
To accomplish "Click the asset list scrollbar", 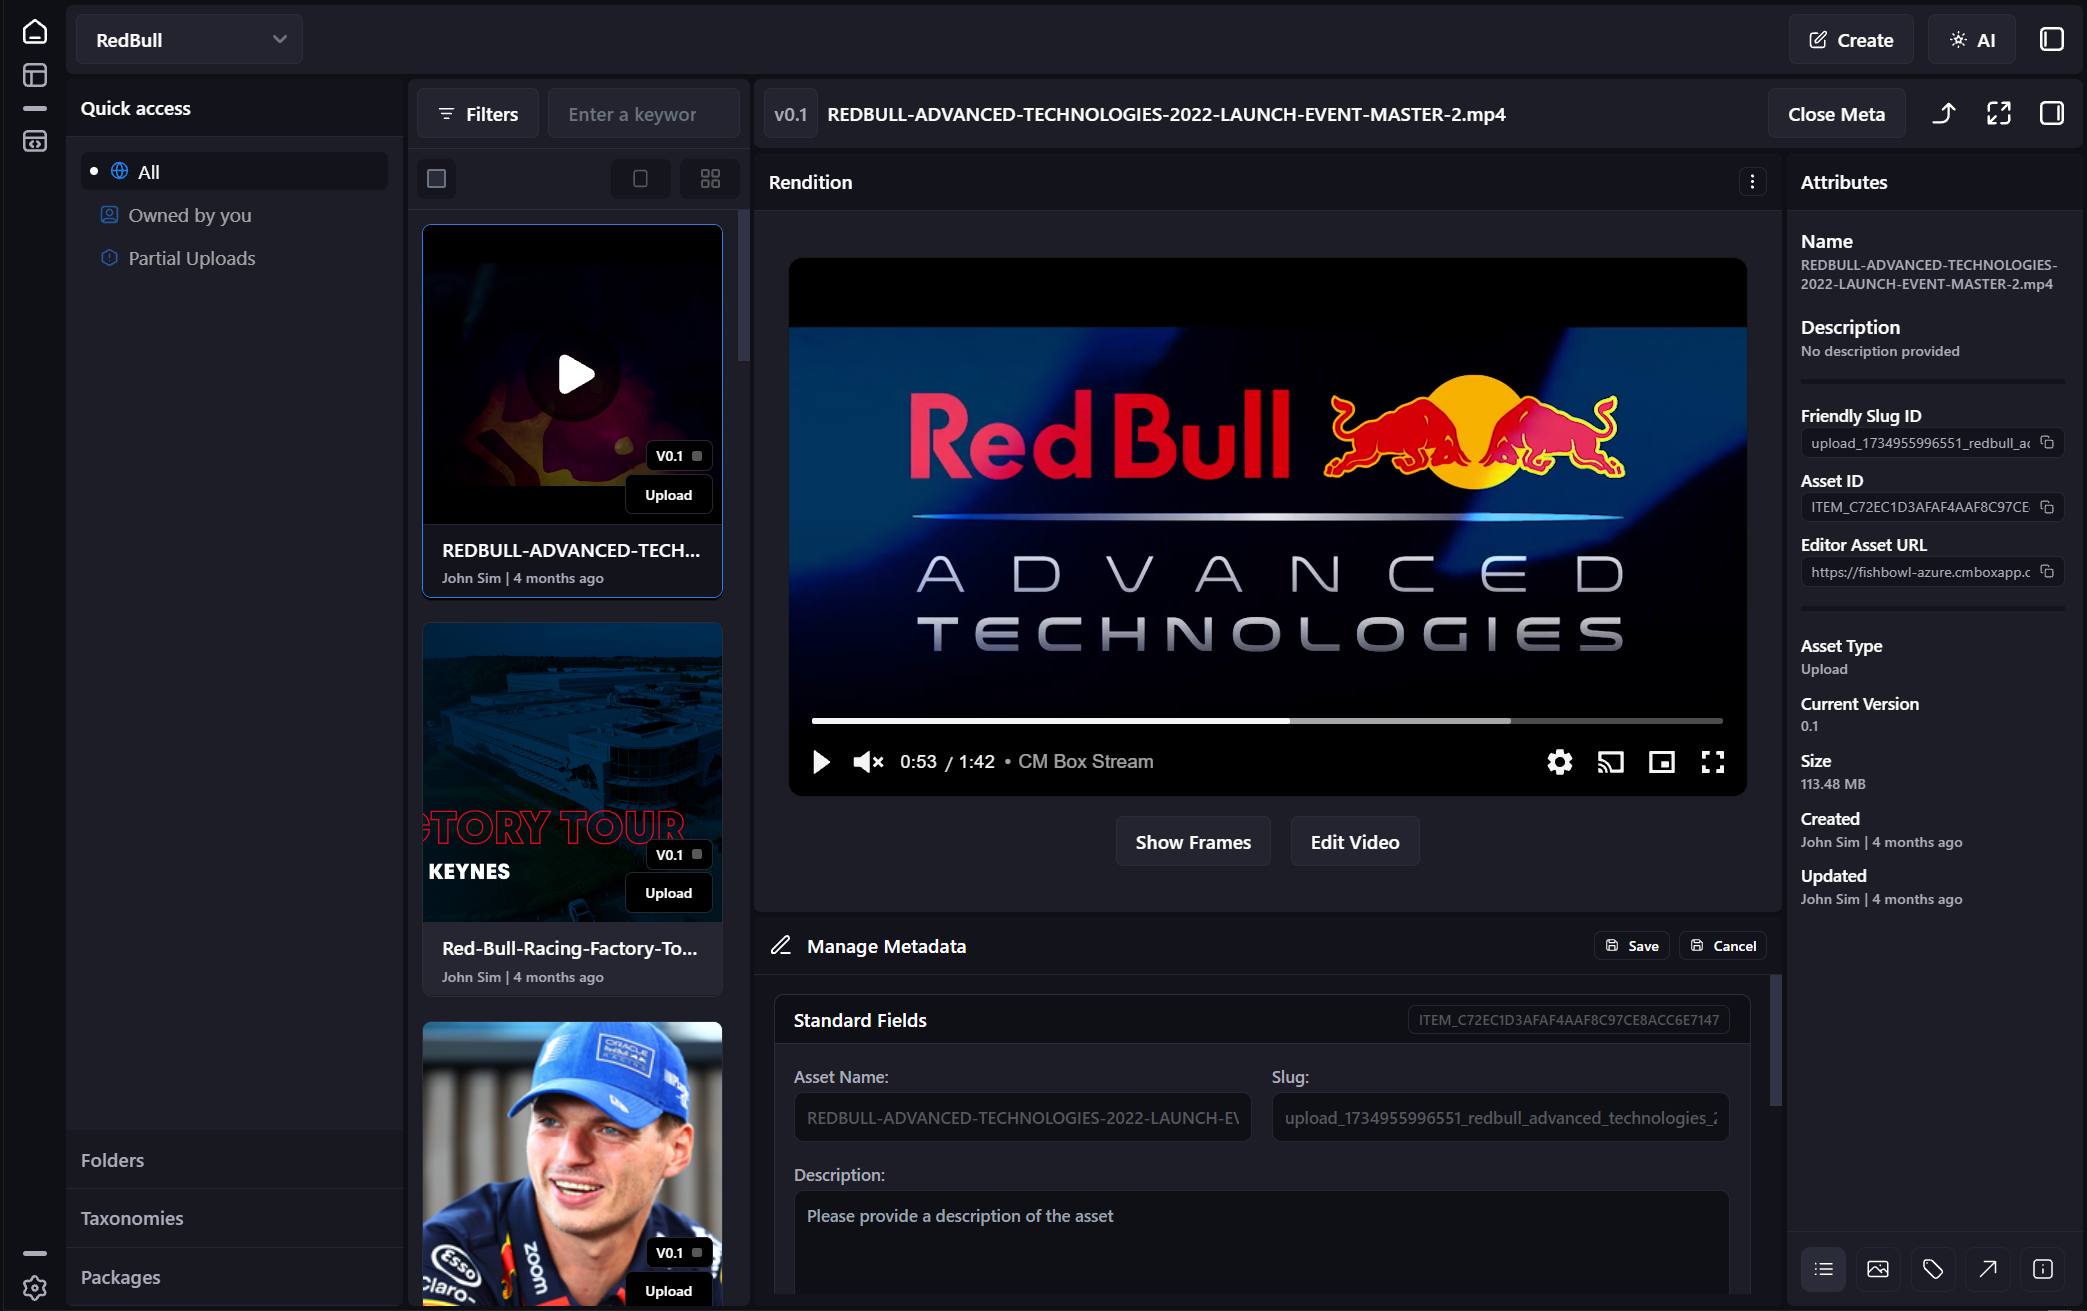I will (743, 285).
